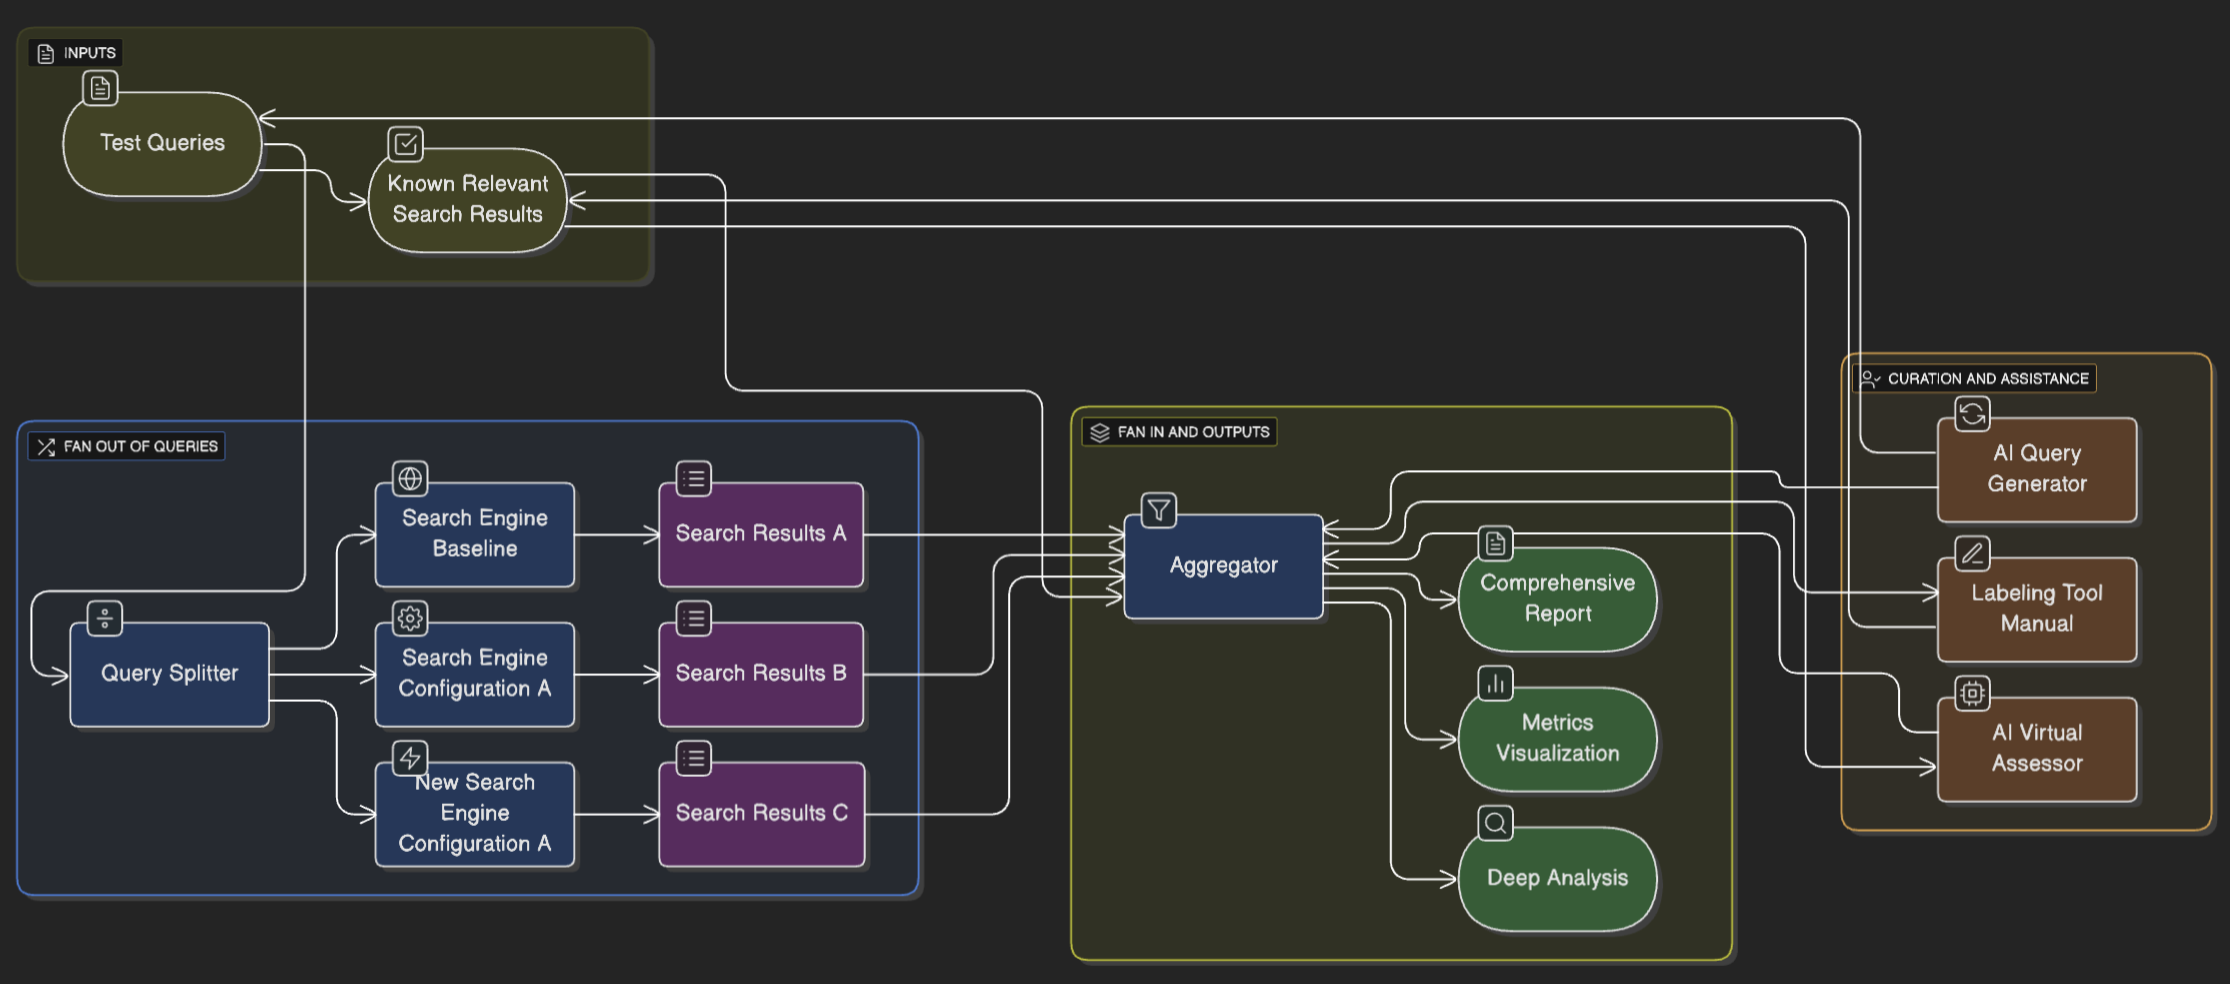Click the file icon in INPUTS label
Image resolution: width=2230 pixels, height=984 pixels.
(x=46, y=54)
